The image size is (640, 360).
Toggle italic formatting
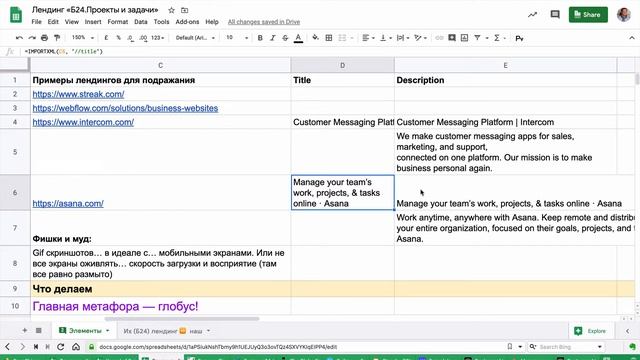tap(273, 38)
